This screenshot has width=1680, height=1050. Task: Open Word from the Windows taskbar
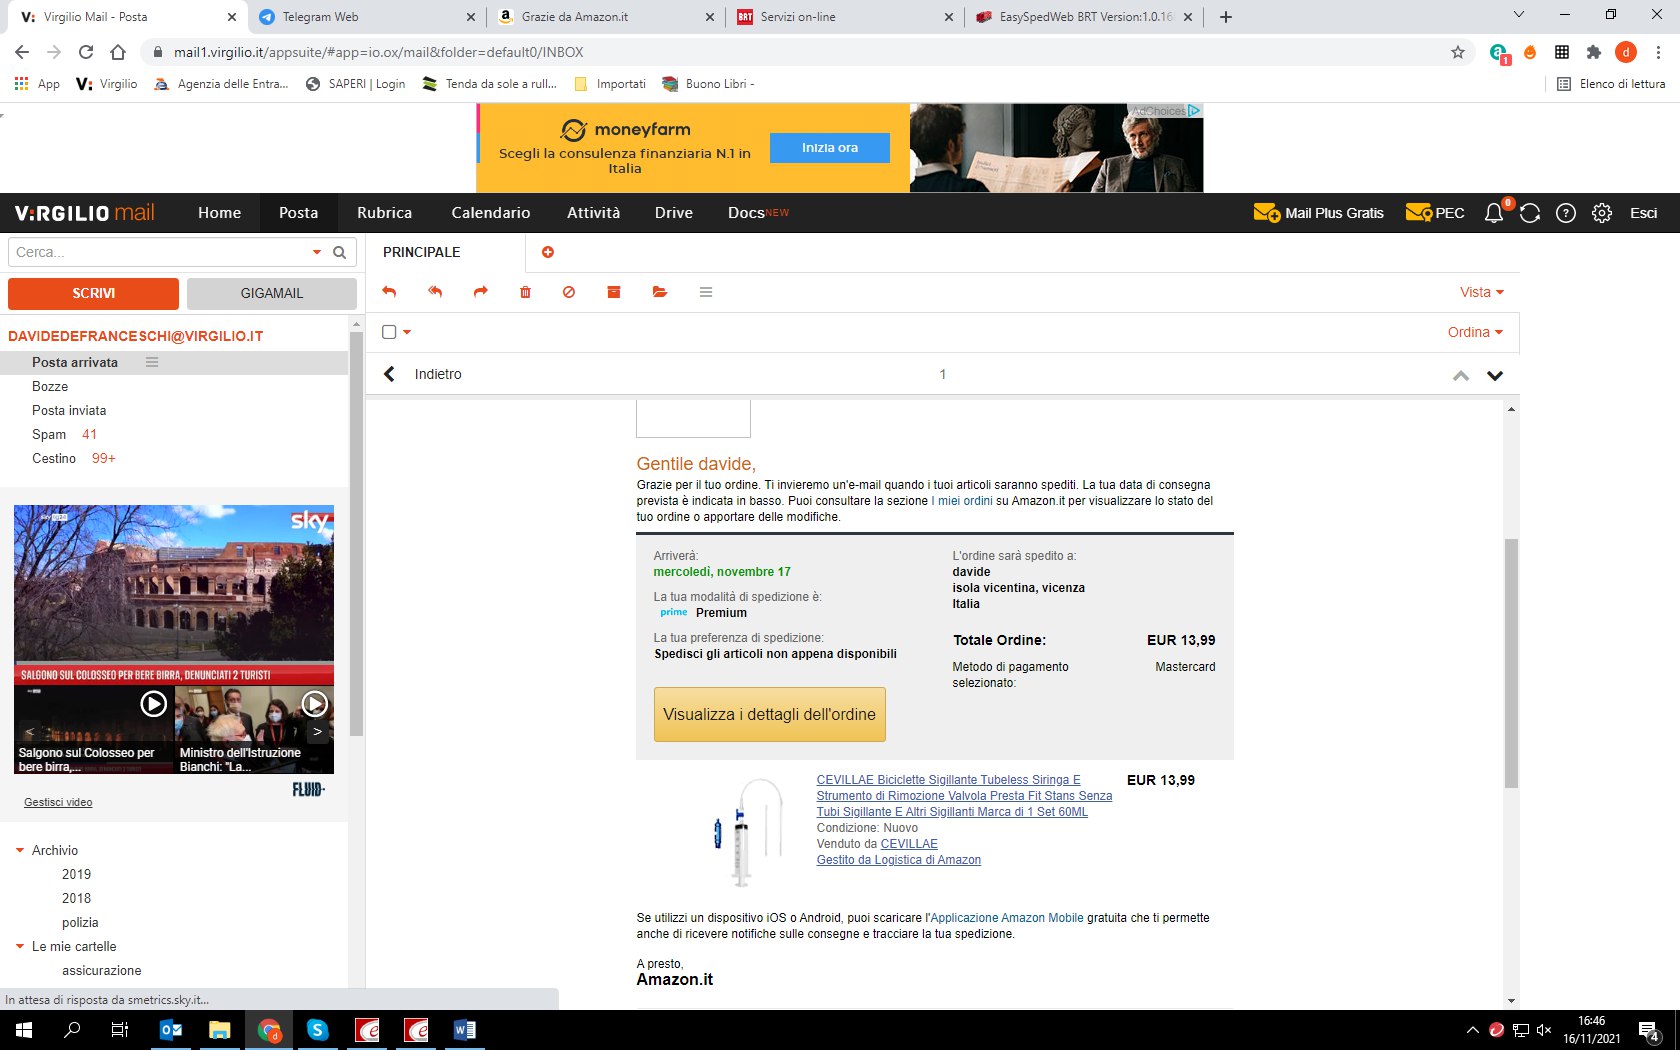coord(465,1030)
